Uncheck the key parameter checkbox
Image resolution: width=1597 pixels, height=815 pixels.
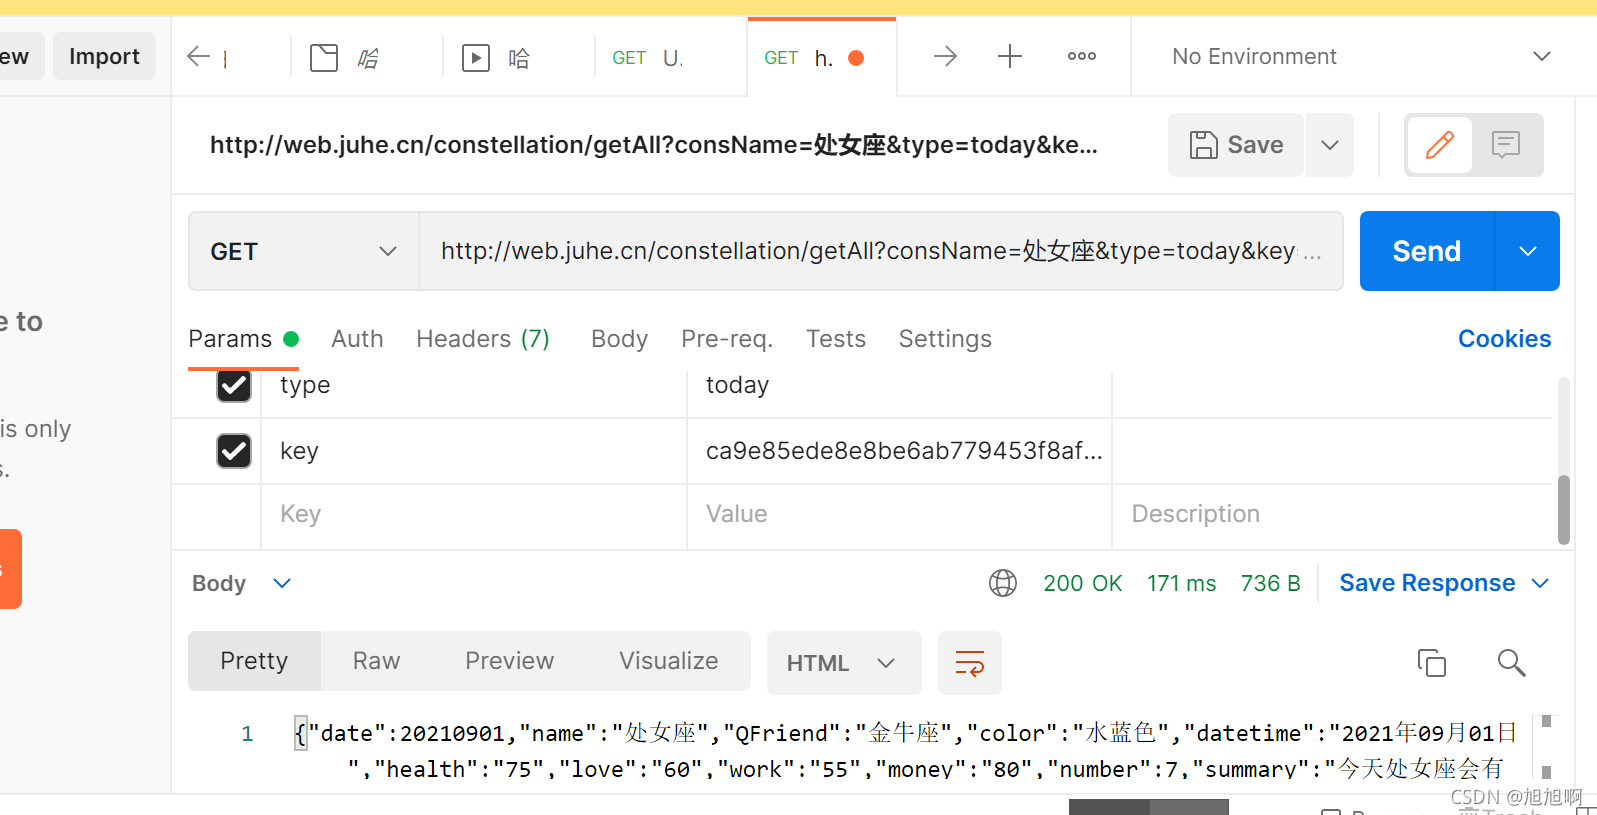coord(234,451)
